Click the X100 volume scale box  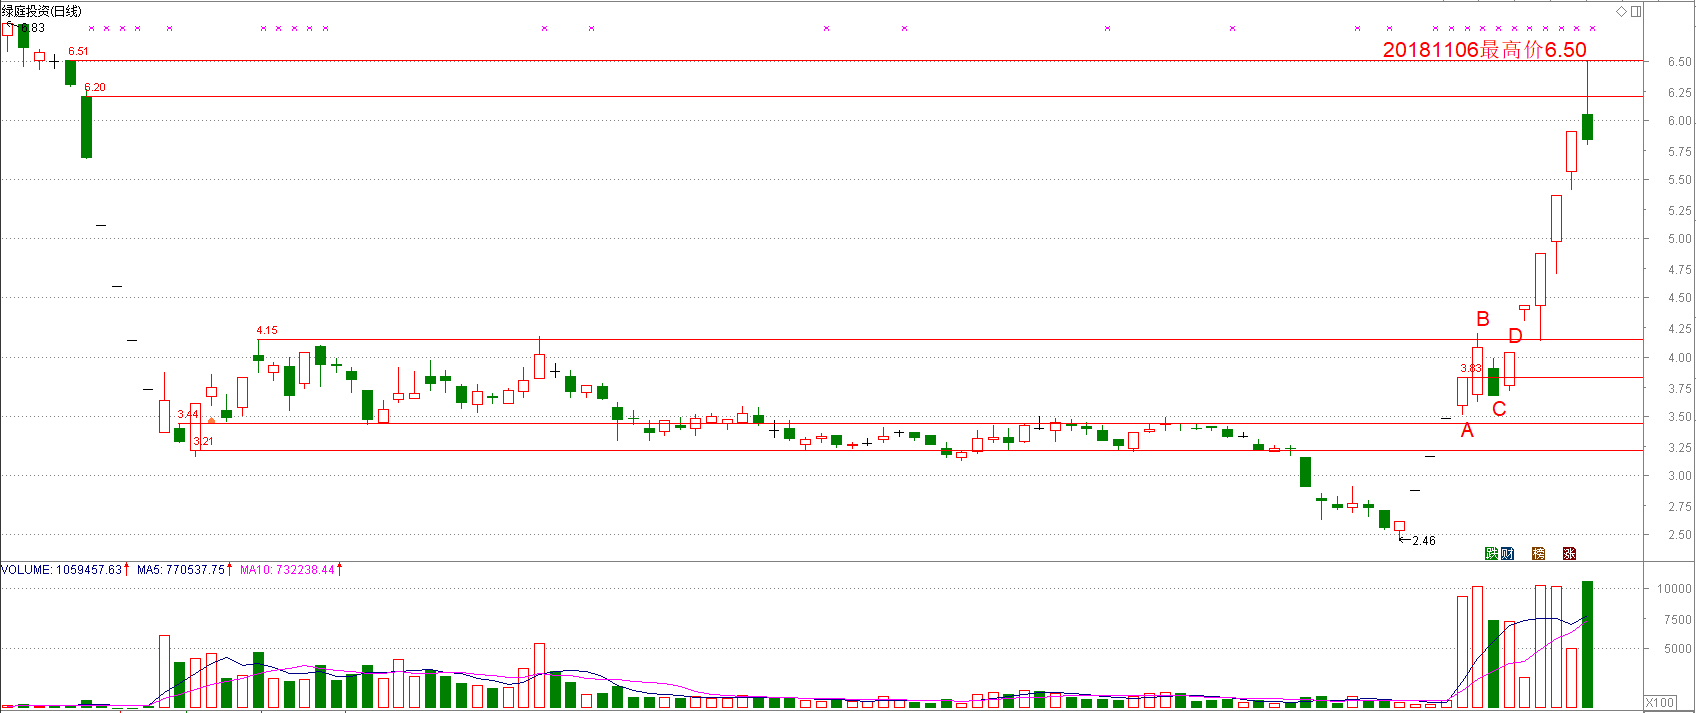pos(1660,702)
